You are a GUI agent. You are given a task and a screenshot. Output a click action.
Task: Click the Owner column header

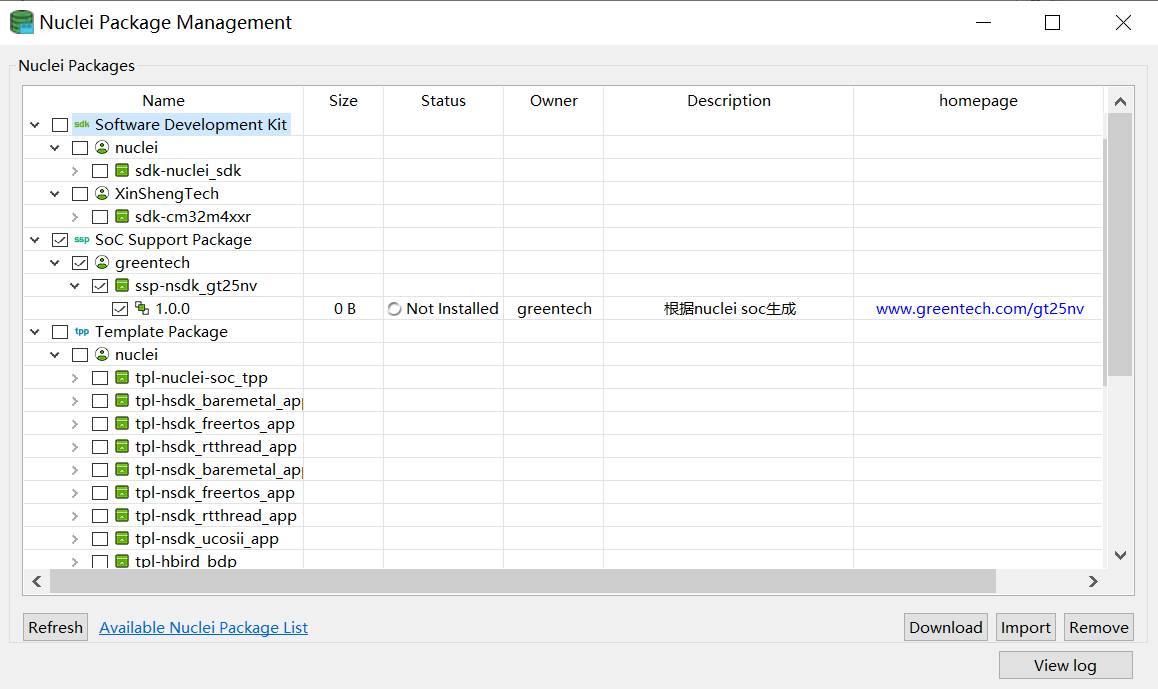tap(554, 100)
